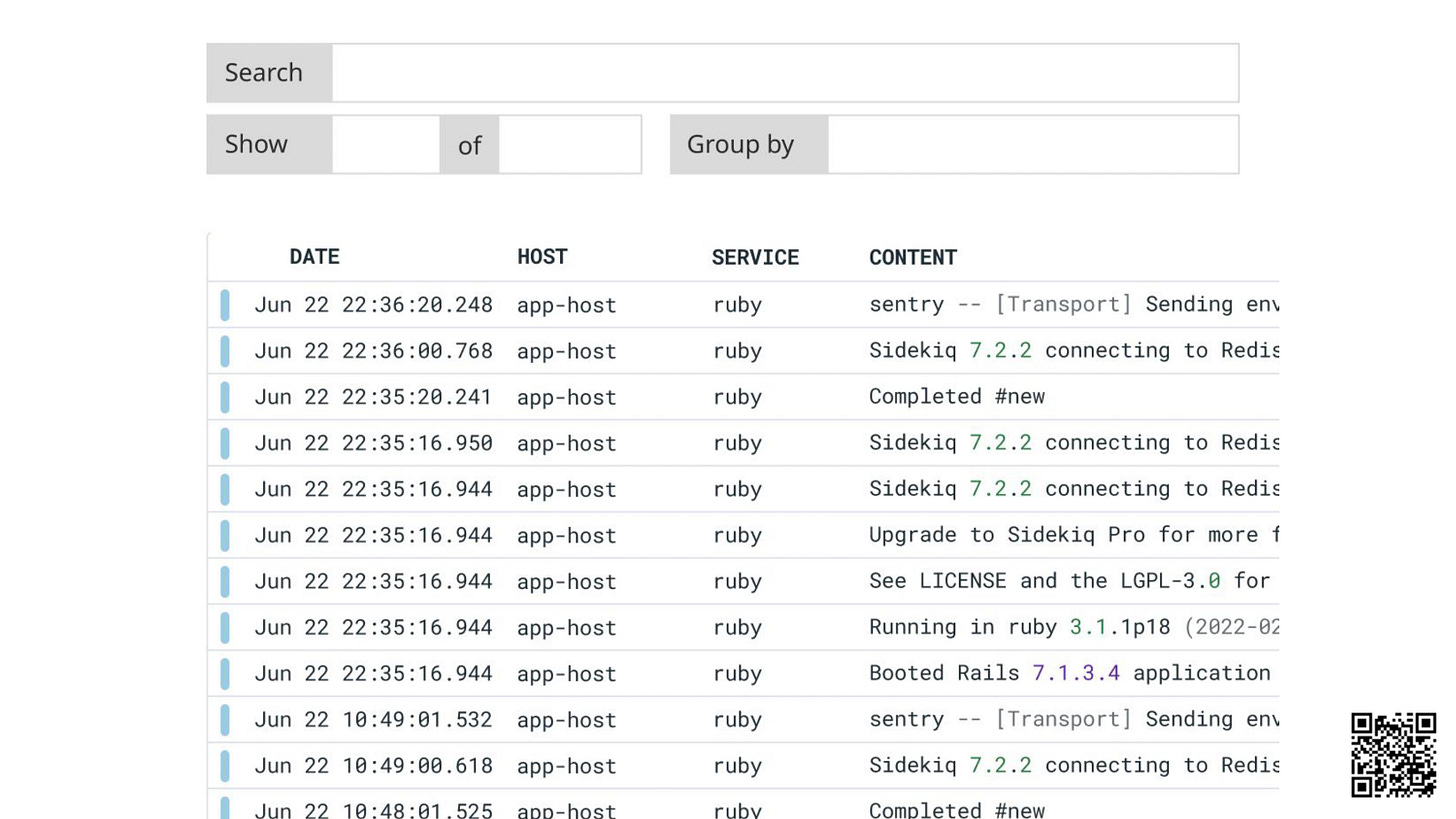Select timestamp Jun 22 22:36:20.248
This screenshot has height=819, width=1456.
tap(373, 305)
